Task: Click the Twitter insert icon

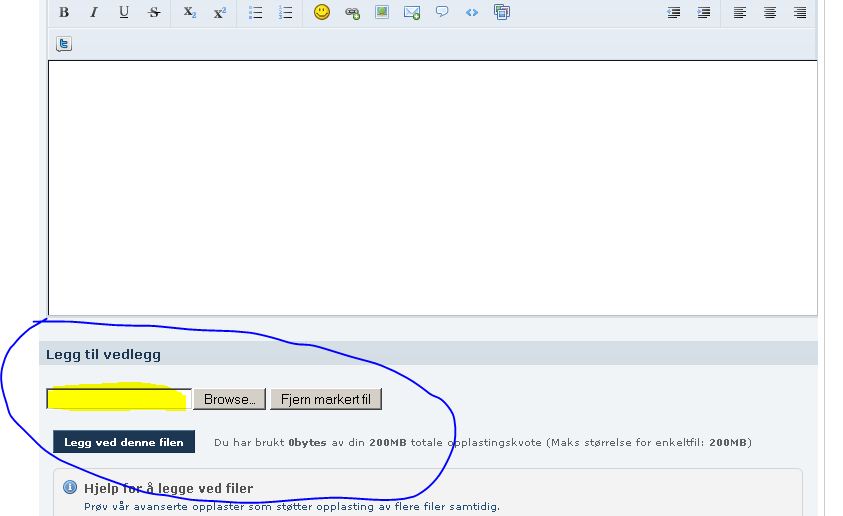Action: tap(64, 44)
